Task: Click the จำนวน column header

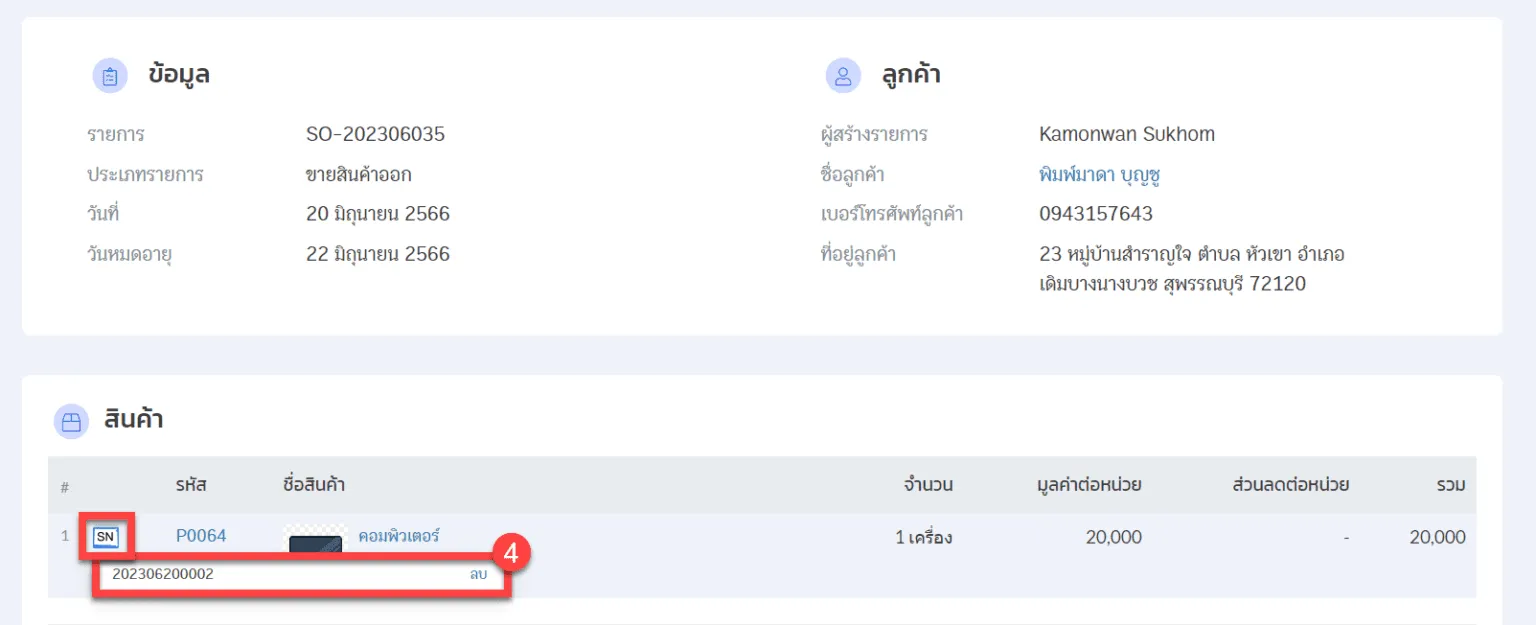Action: coord(926,485)
